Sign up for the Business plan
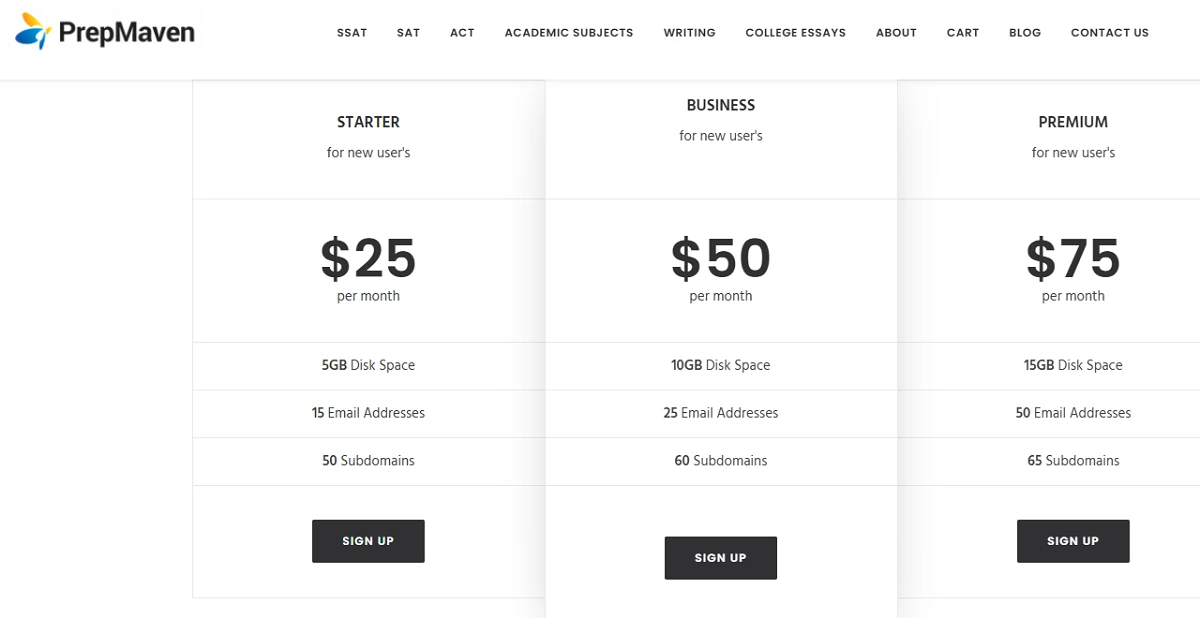This screenshot has height=618, width=1200. pos(720,558)
